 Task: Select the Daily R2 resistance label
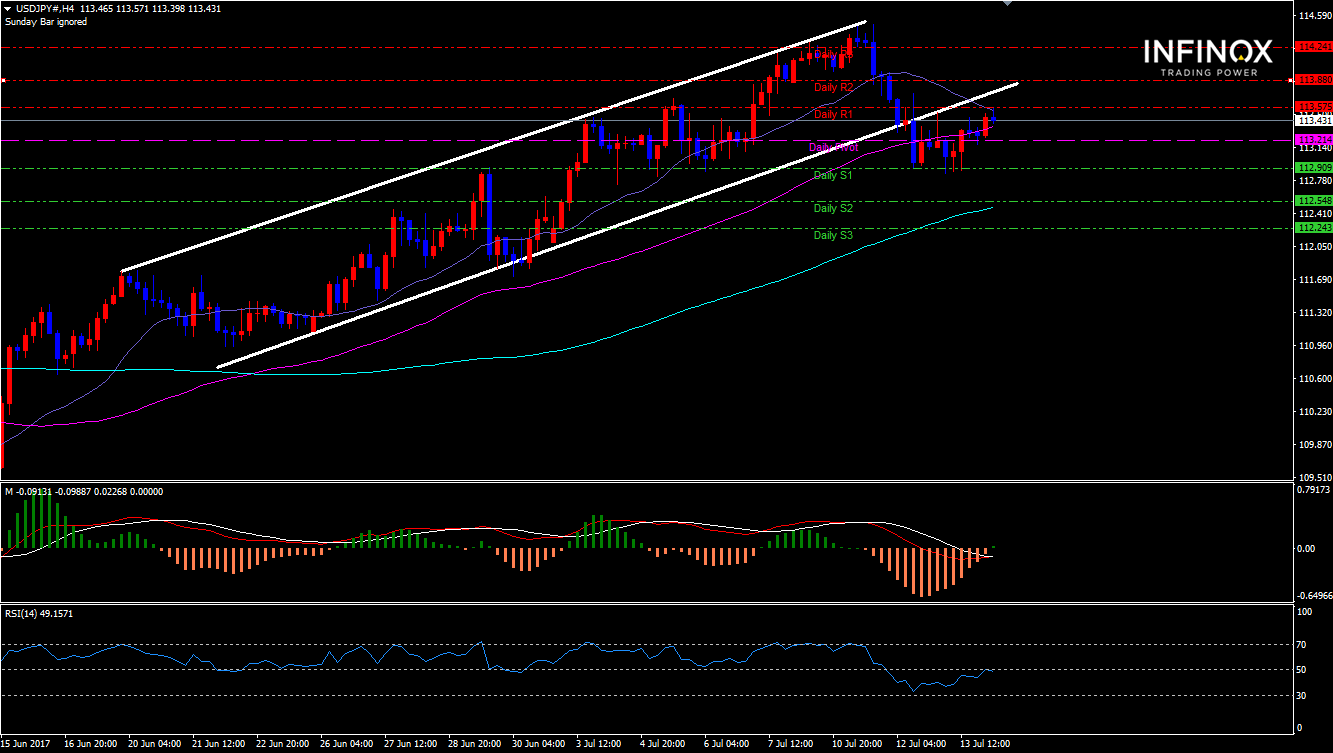point(833,88)
